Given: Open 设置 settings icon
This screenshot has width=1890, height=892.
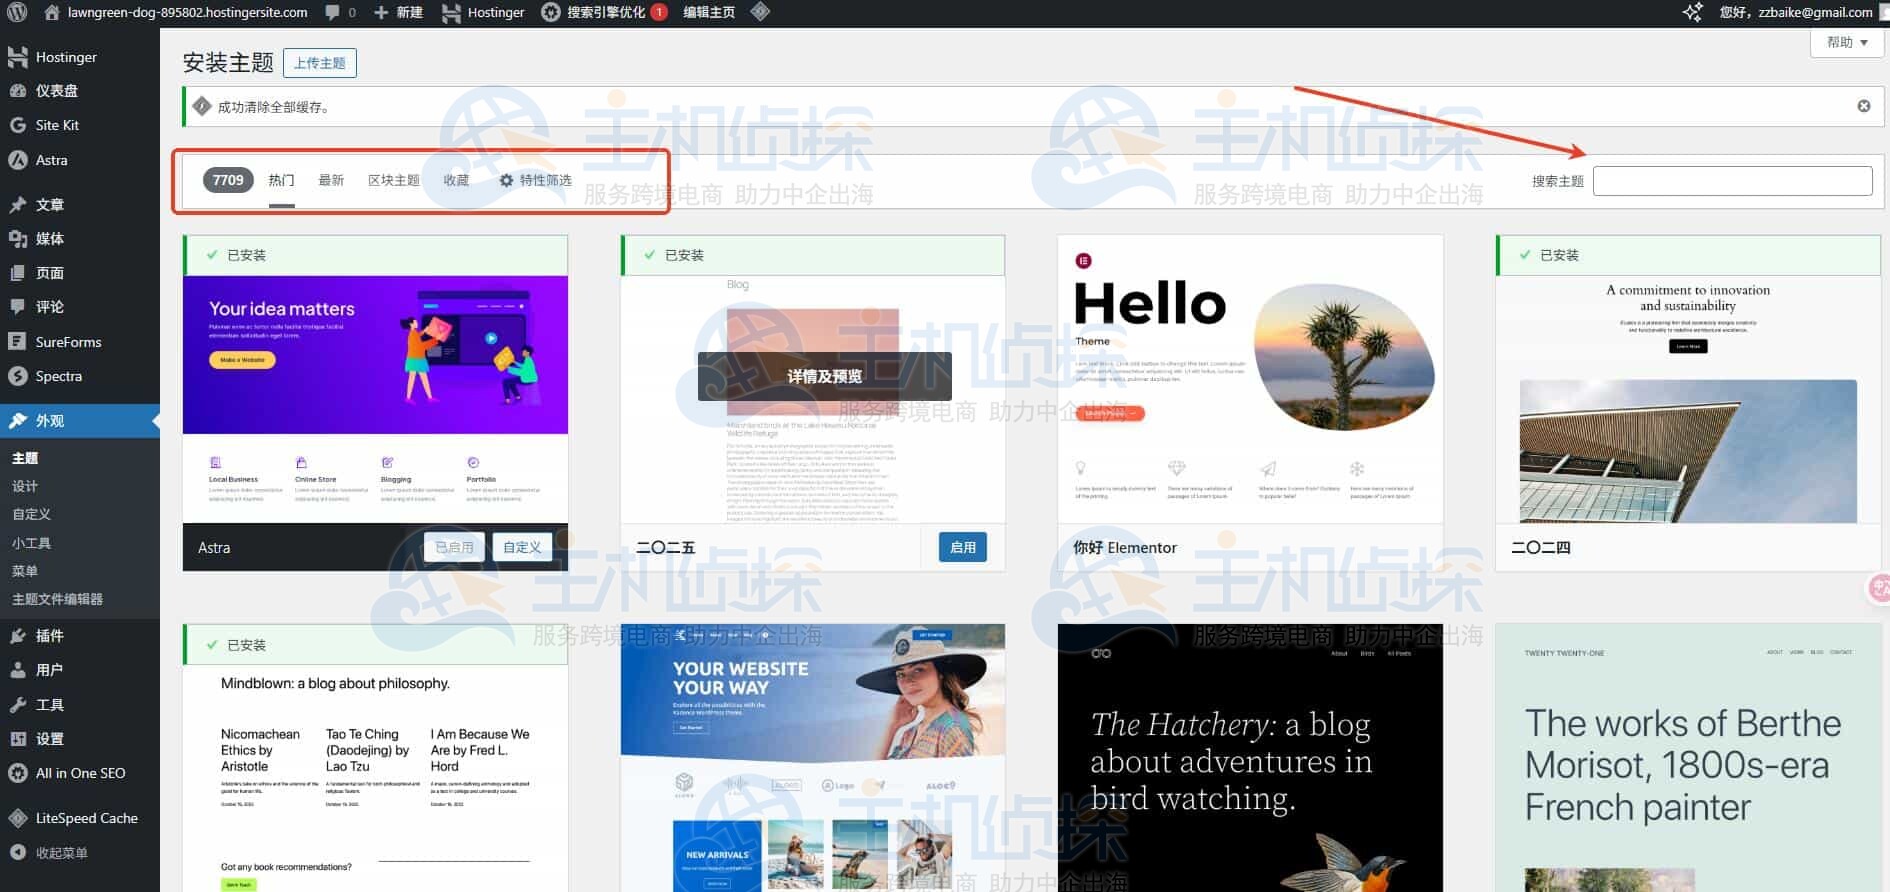Looking at the screenshot, I should (x=18, y=739).
